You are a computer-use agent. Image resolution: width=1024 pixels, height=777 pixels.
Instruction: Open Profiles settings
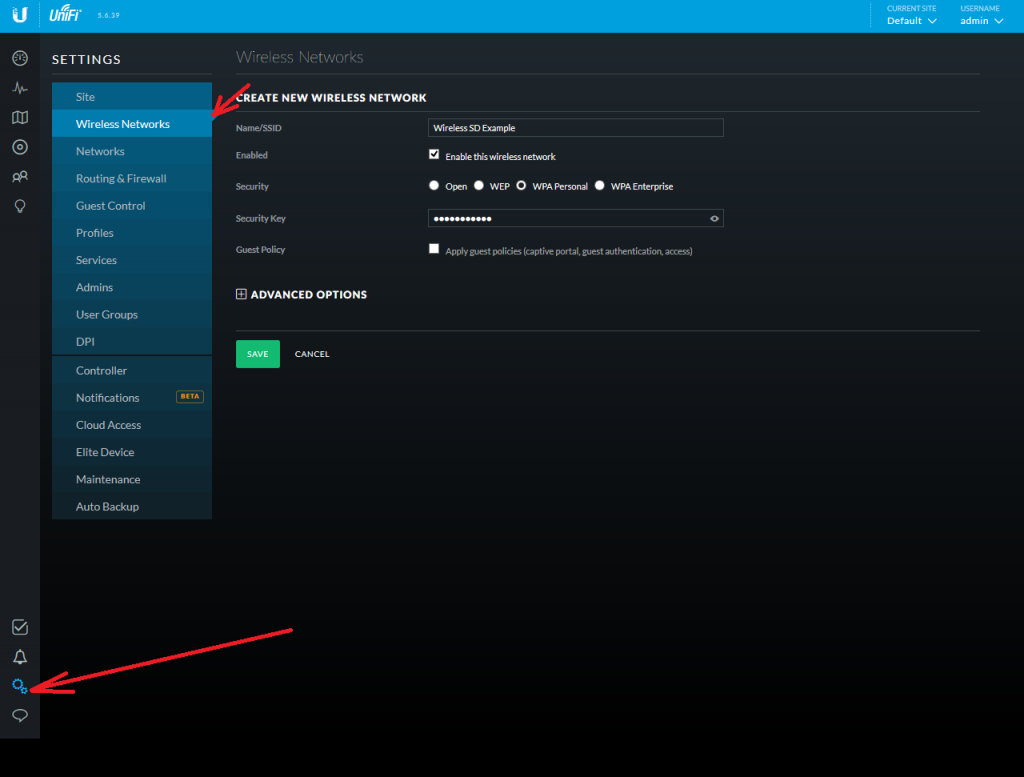132,233
